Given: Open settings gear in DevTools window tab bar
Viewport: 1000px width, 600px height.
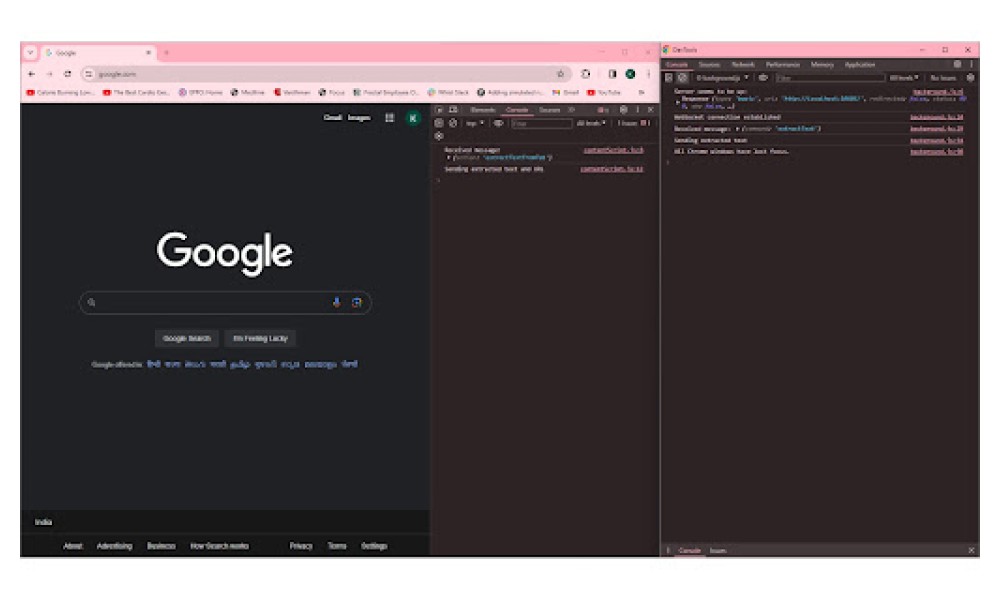Looking at the screenshot, I should click(x=957, y=64).
